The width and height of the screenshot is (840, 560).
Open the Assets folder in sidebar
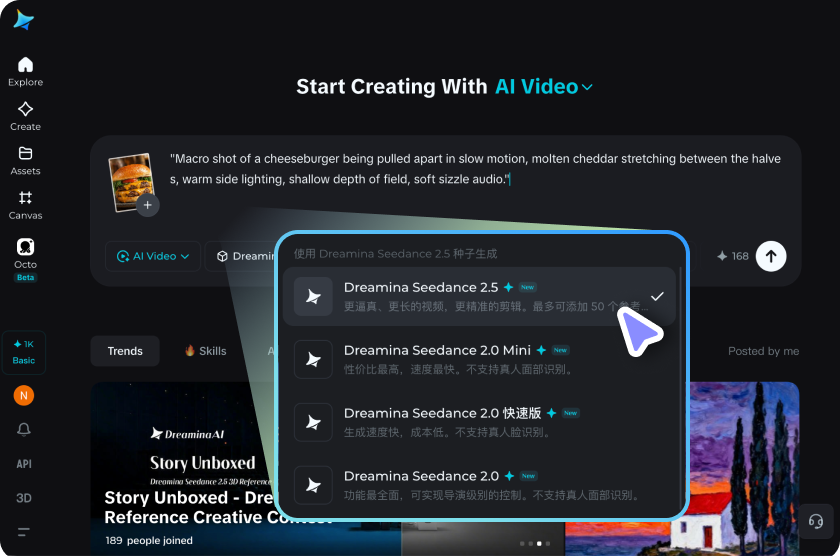tap(25, 161)
